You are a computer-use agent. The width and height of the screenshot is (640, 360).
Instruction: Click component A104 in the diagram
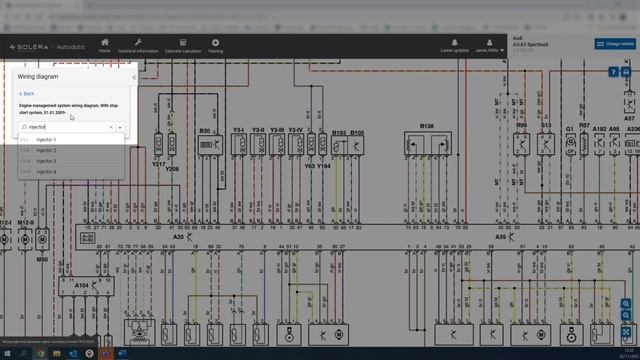tap(86, 286)
